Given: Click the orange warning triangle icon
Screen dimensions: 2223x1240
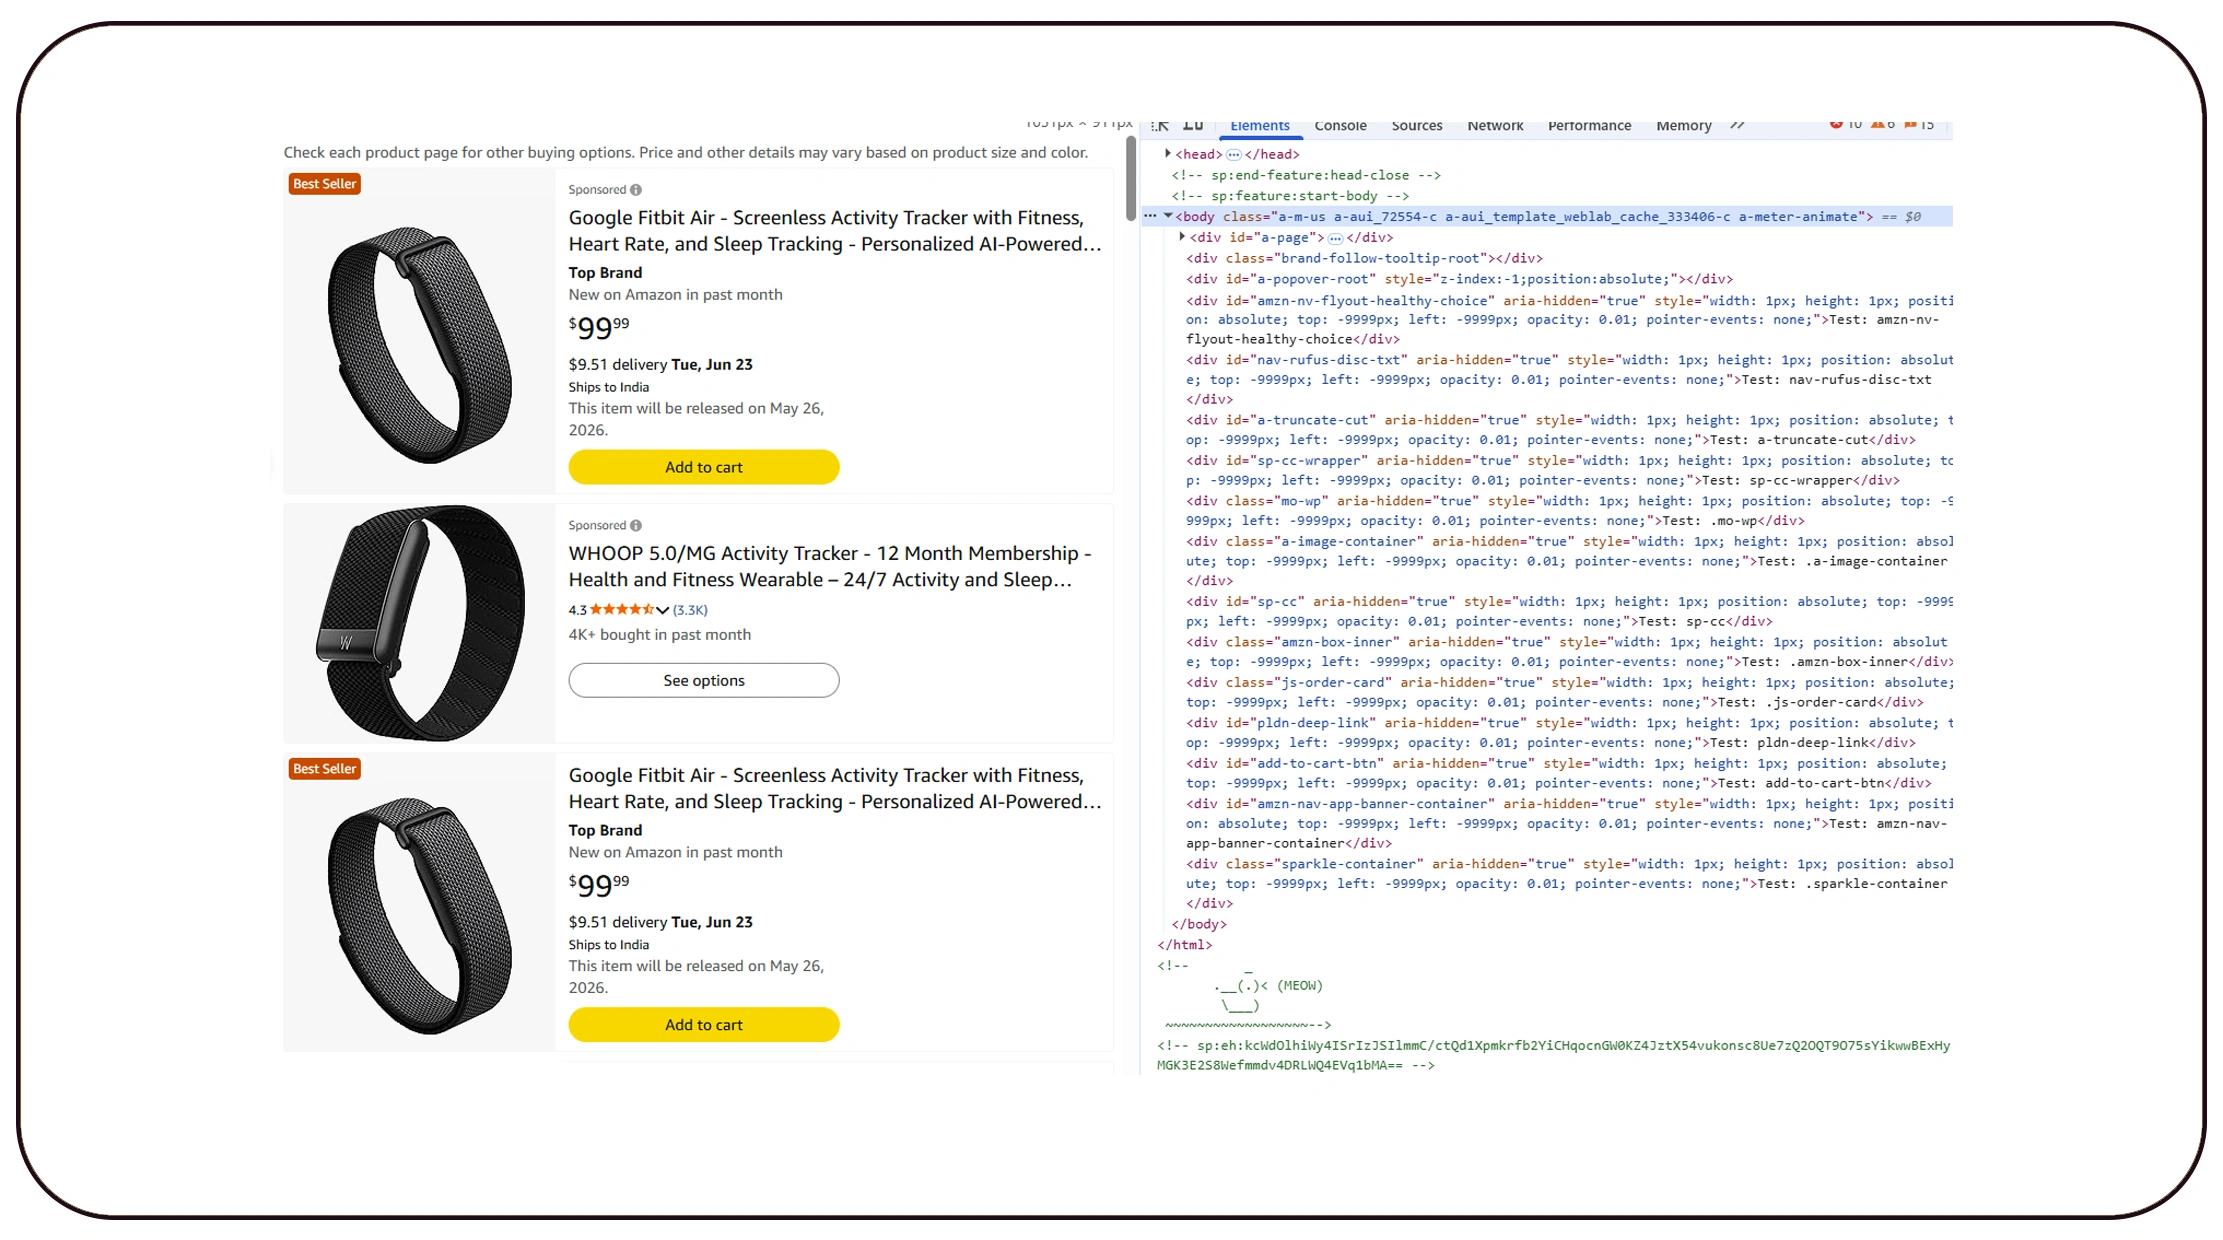Looking at the screenshot, I should [x=1878, y=125].
